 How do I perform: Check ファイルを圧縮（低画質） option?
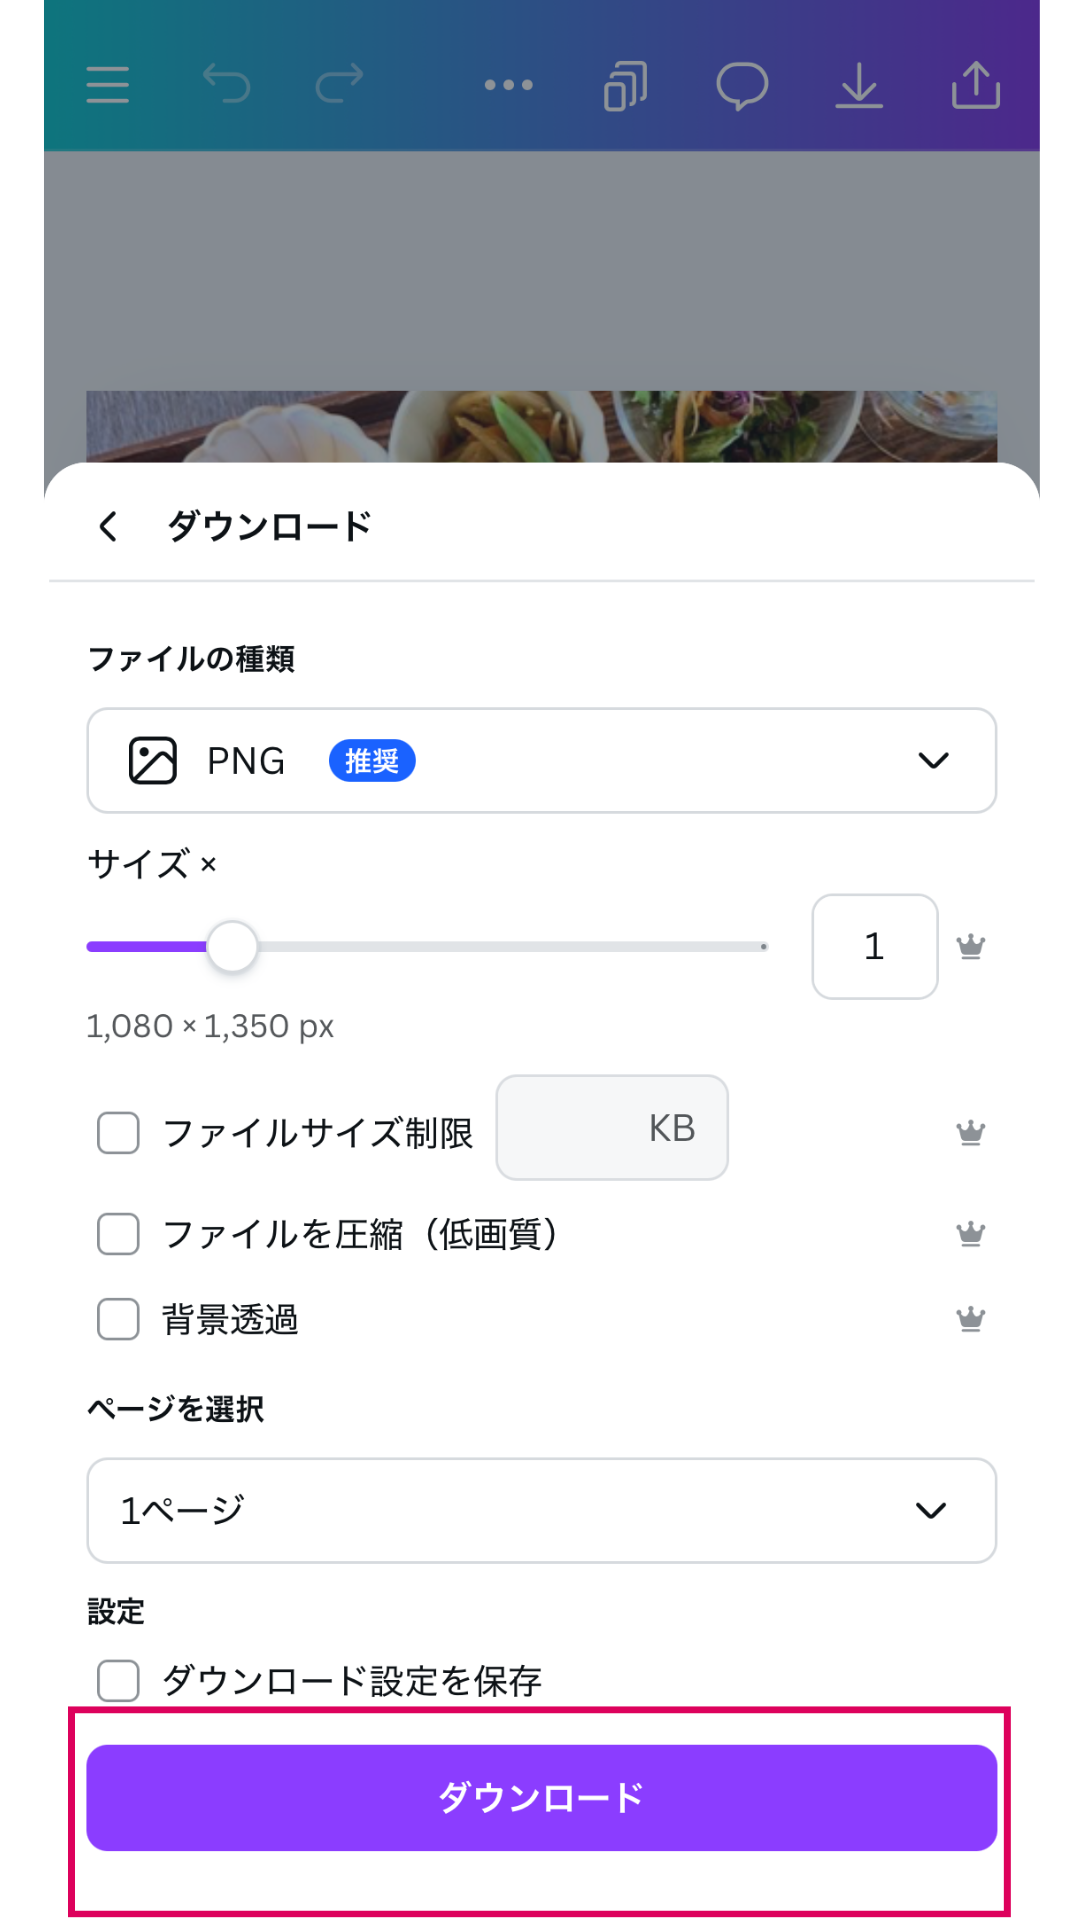pos(118,1234)
